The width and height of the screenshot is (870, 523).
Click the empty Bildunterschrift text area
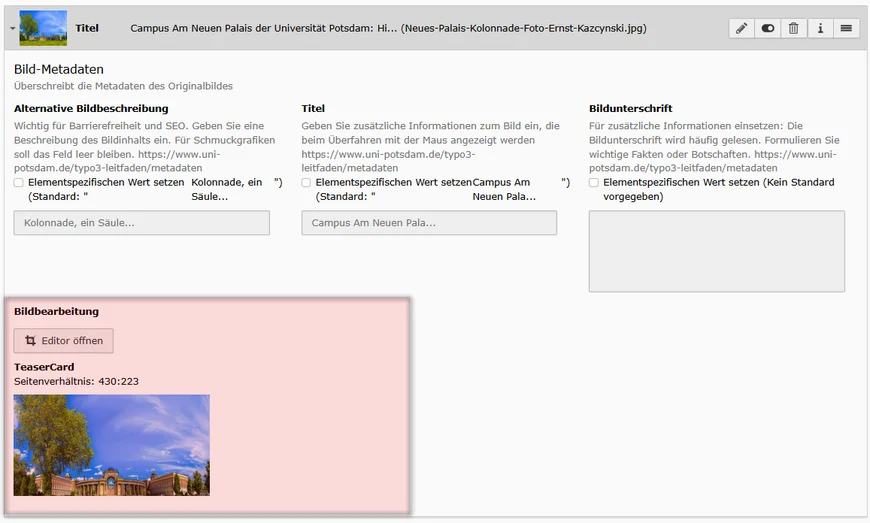coord(717,251)
